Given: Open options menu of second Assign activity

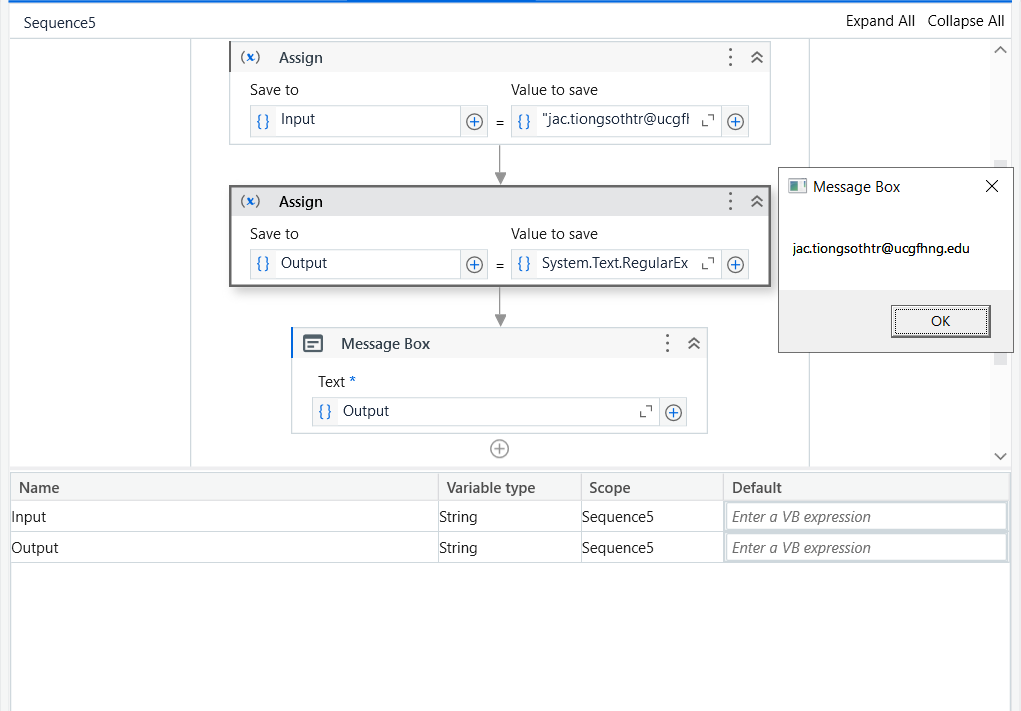Looking at the screenshot, I should 731,201.
